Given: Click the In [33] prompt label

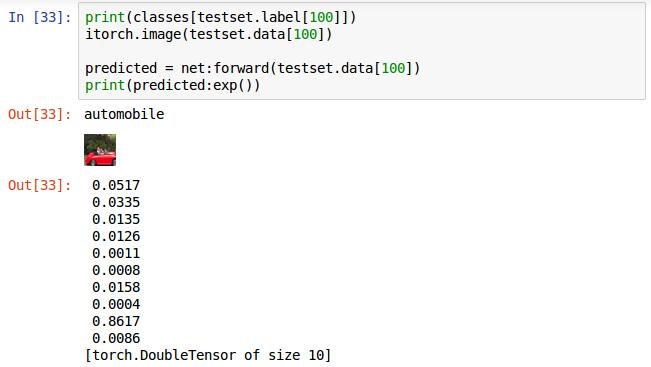Looking at the screenshot, I should 40,17.
